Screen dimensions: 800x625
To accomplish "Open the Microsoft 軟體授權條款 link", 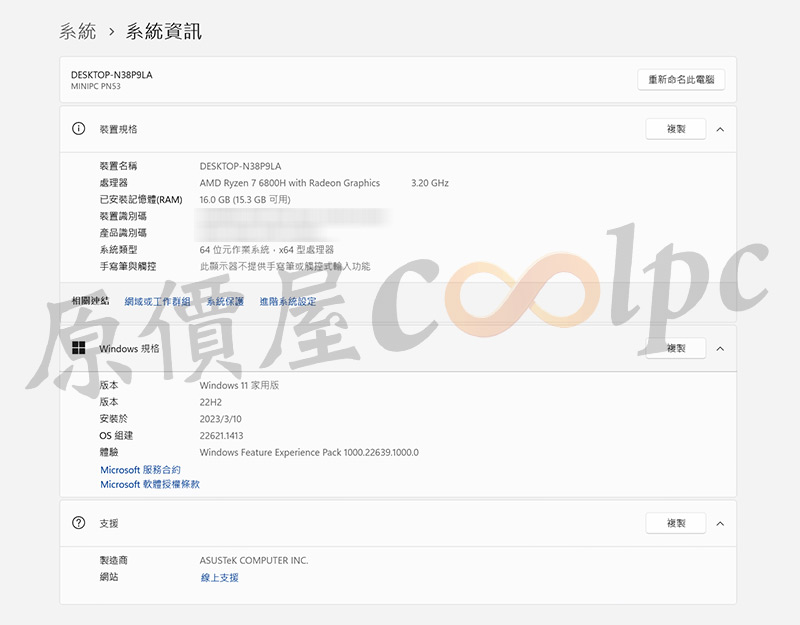I will click(x=150, y=484).
